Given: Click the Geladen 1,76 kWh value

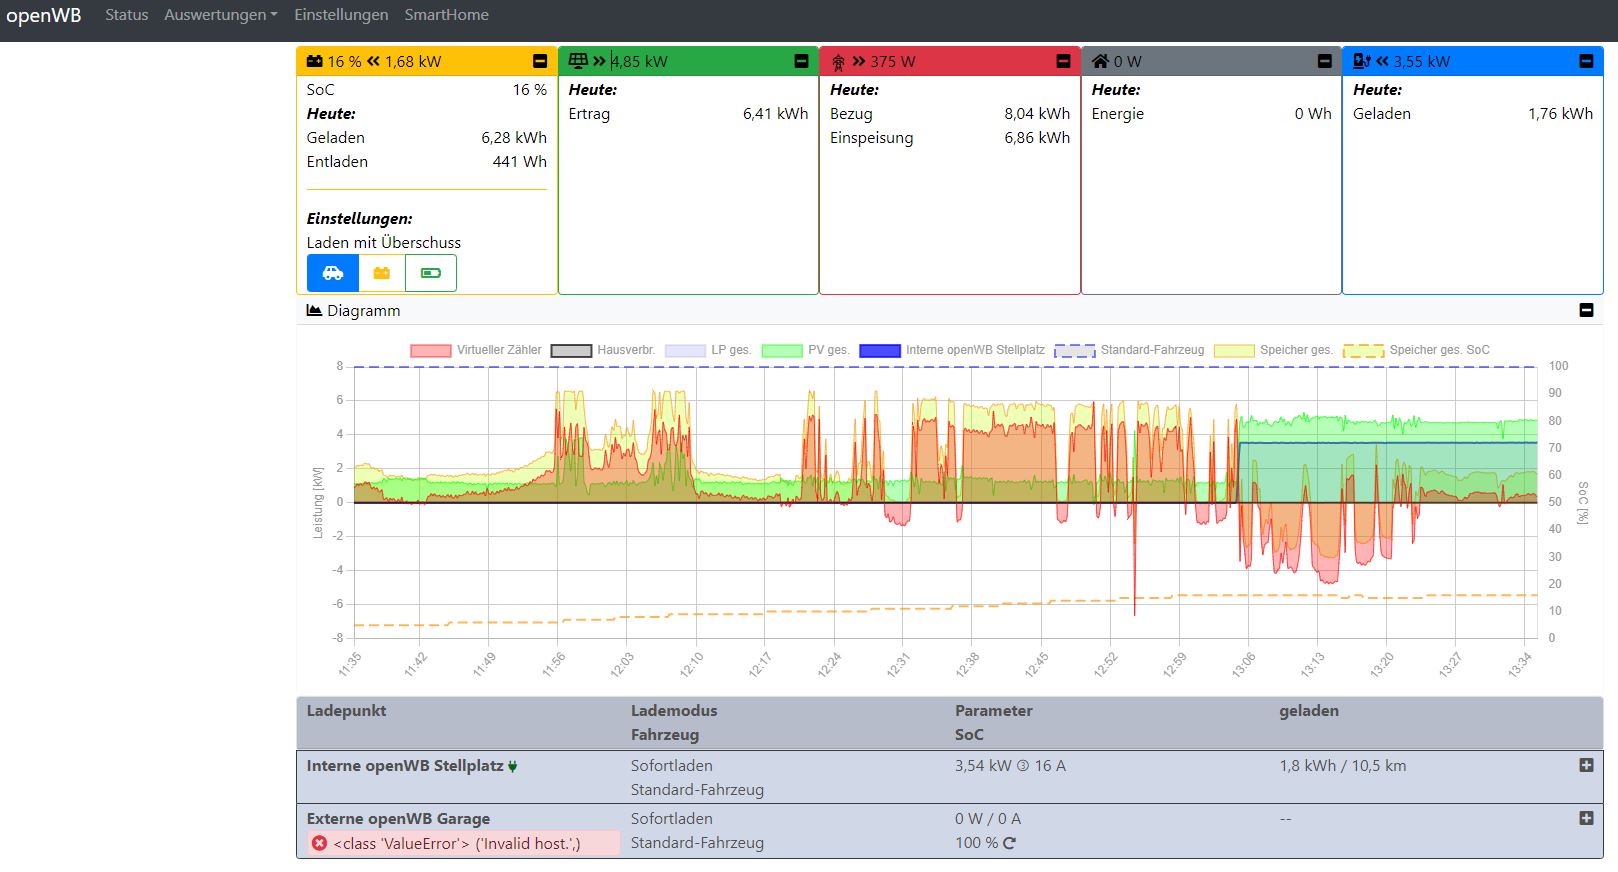Looking at the screenshot, I should coord(1560,114).
